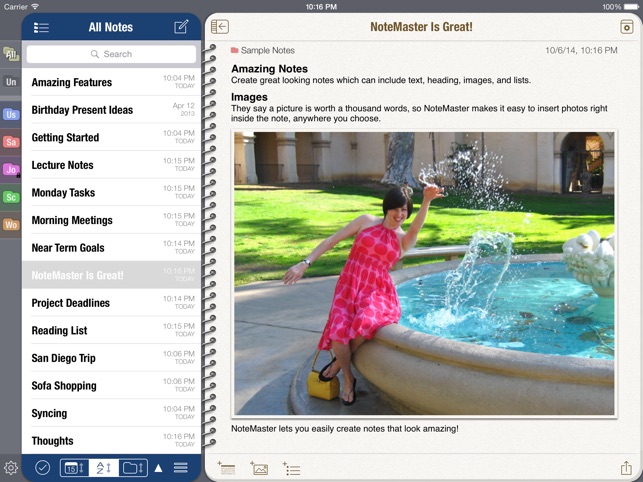Open the "Reading List" note
This screenshot has height=482, width=643.
(111, 330)
